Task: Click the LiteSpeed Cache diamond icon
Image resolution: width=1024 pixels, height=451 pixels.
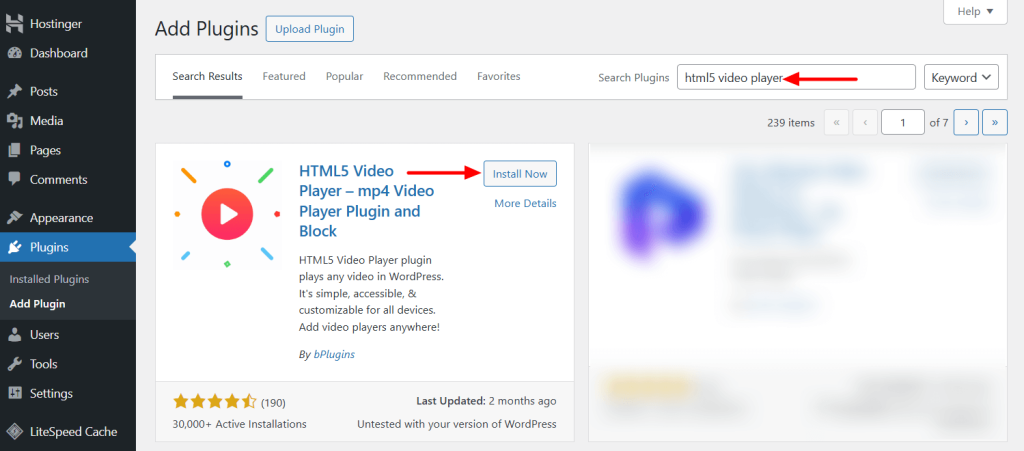Action: pyautogui.click(x=14, y=432)
